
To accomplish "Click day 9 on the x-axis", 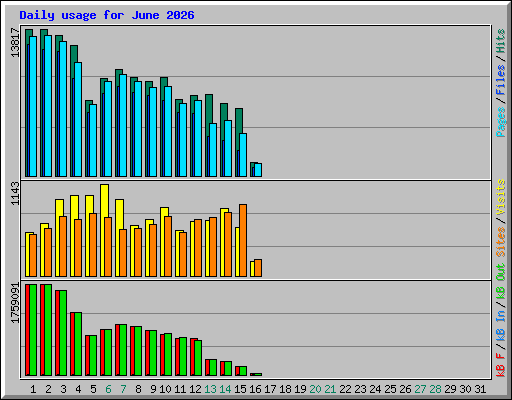I will pyautogui.click(x=153, y=389).
